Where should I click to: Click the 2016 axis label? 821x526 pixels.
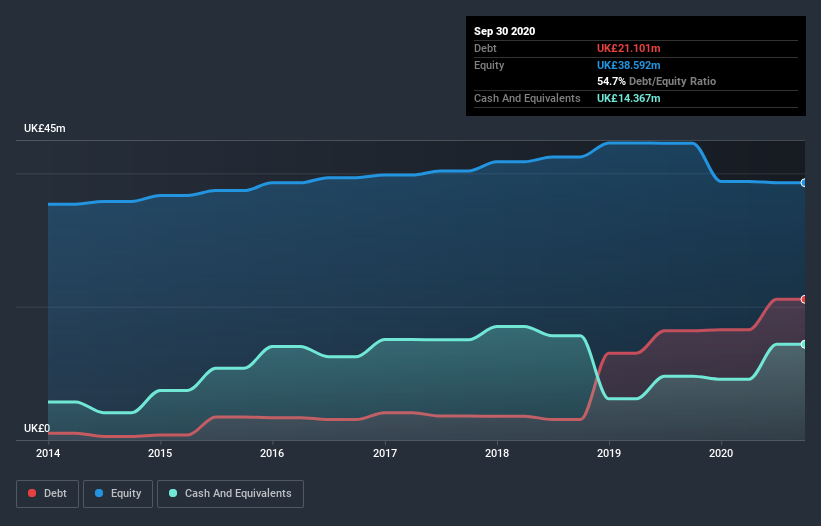[272, 453]
